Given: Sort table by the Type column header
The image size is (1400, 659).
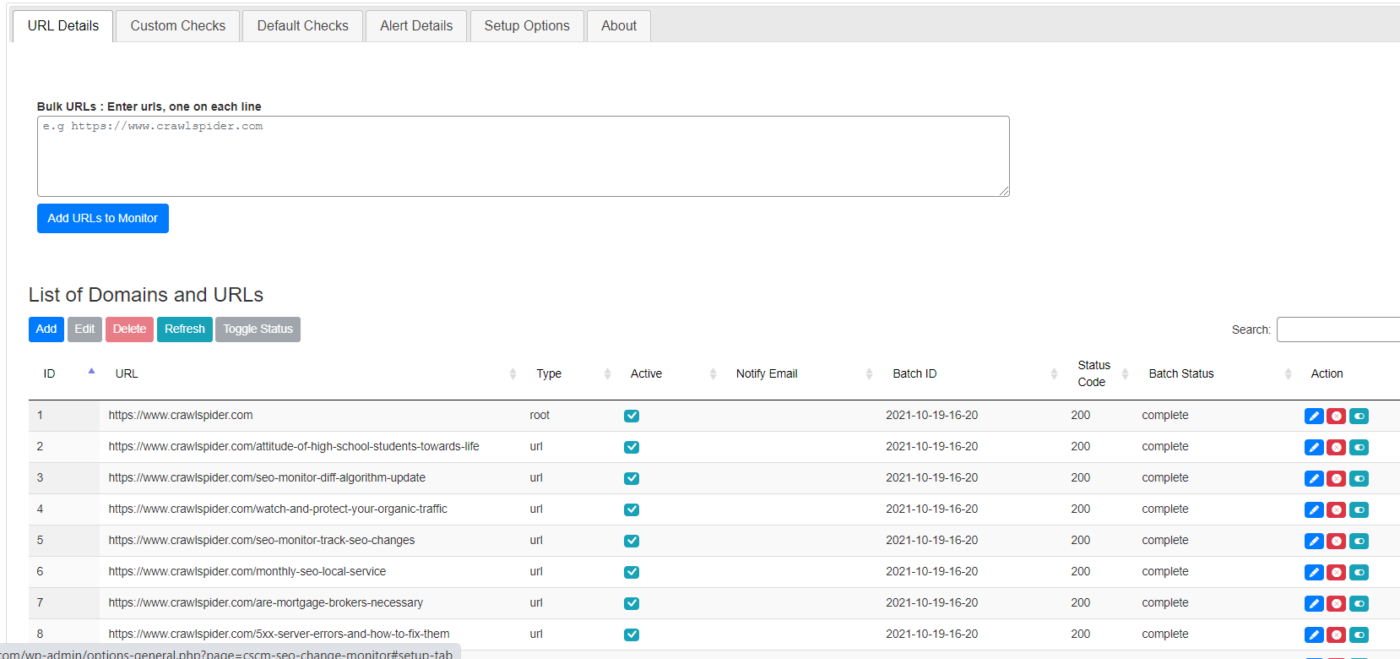Looking at the screenshot, I should point(568,374).
